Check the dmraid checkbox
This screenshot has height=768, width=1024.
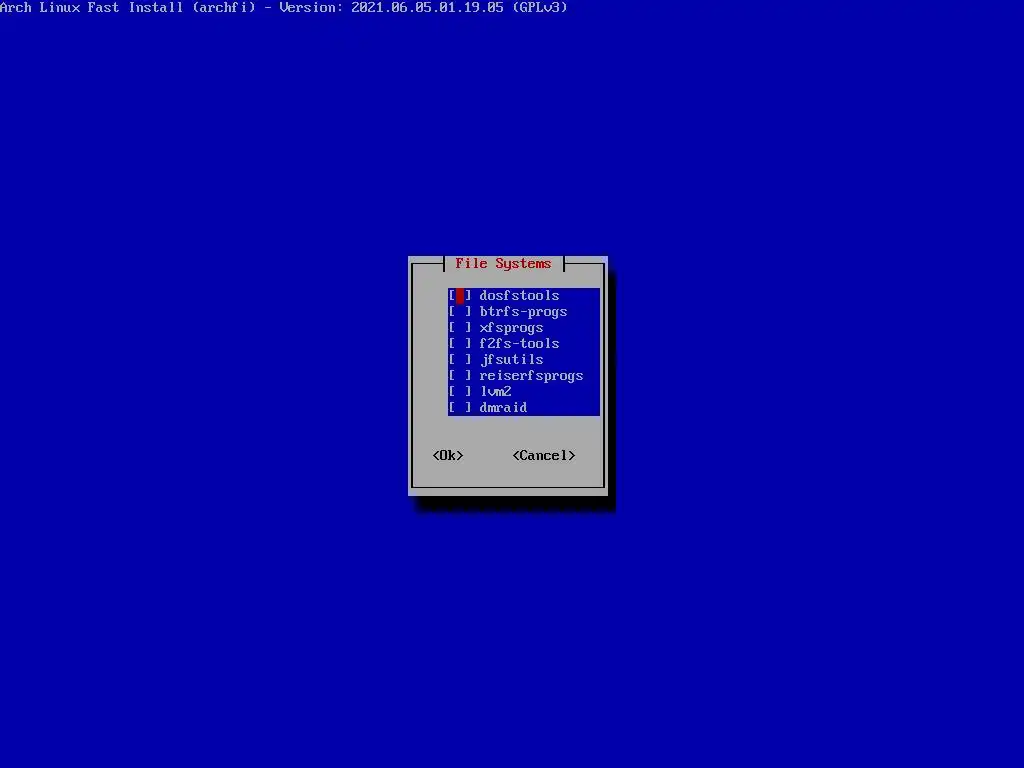pyautogui.click(x=460, y=408)
